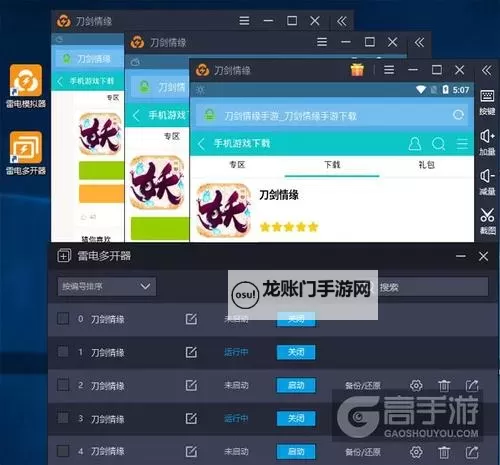Collapse the sidebar of the middle emulator window
500x465 pixels.
tap(419, 42)
